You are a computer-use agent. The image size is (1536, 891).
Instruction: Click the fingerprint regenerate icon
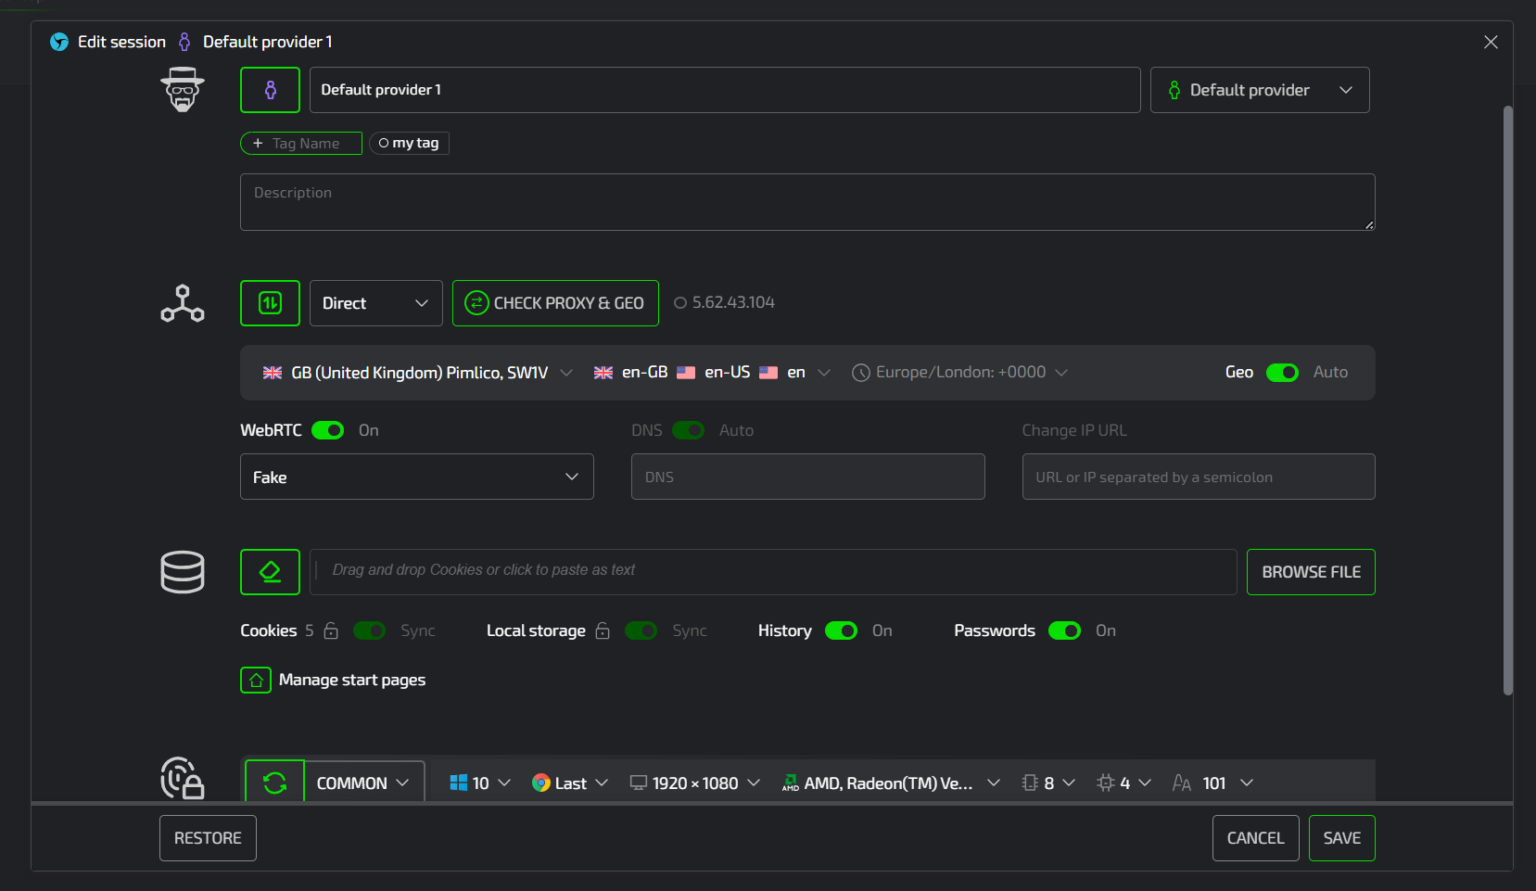click(274, 782)
